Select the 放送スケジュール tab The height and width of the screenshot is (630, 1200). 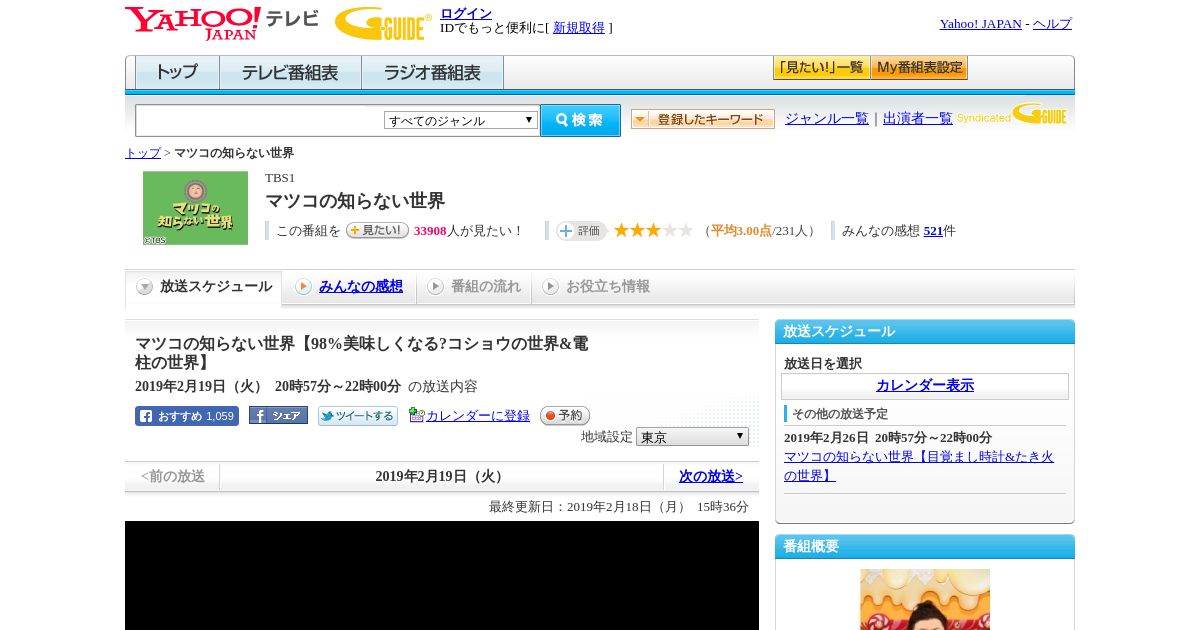204,287
